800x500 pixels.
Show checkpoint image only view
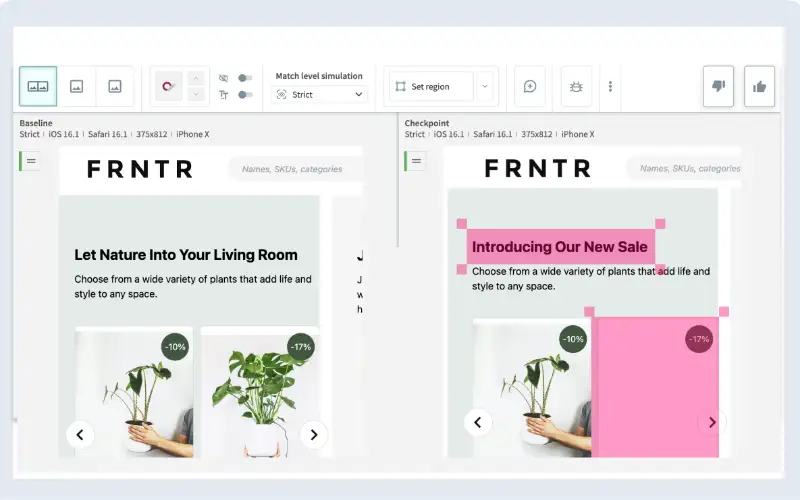(x=115, y=86)
